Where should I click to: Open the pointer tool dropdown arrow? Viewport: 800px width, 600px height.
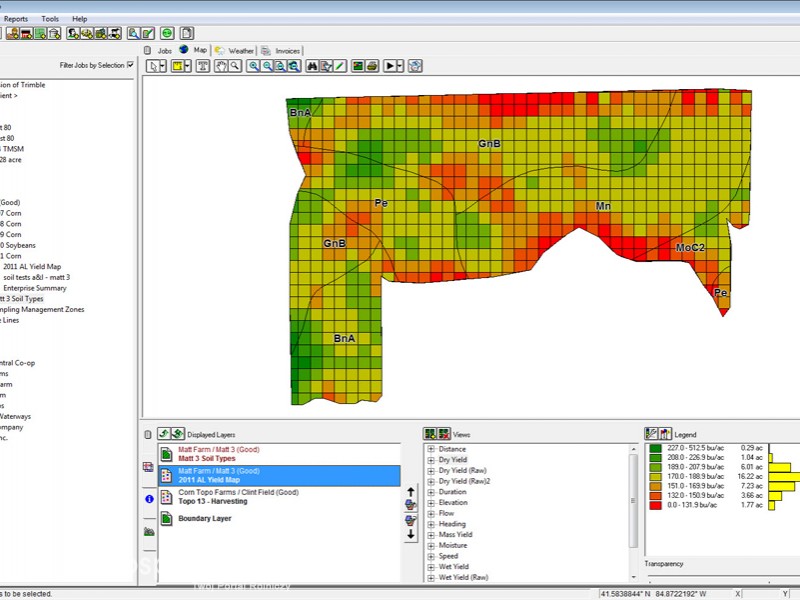click(163, 66)
